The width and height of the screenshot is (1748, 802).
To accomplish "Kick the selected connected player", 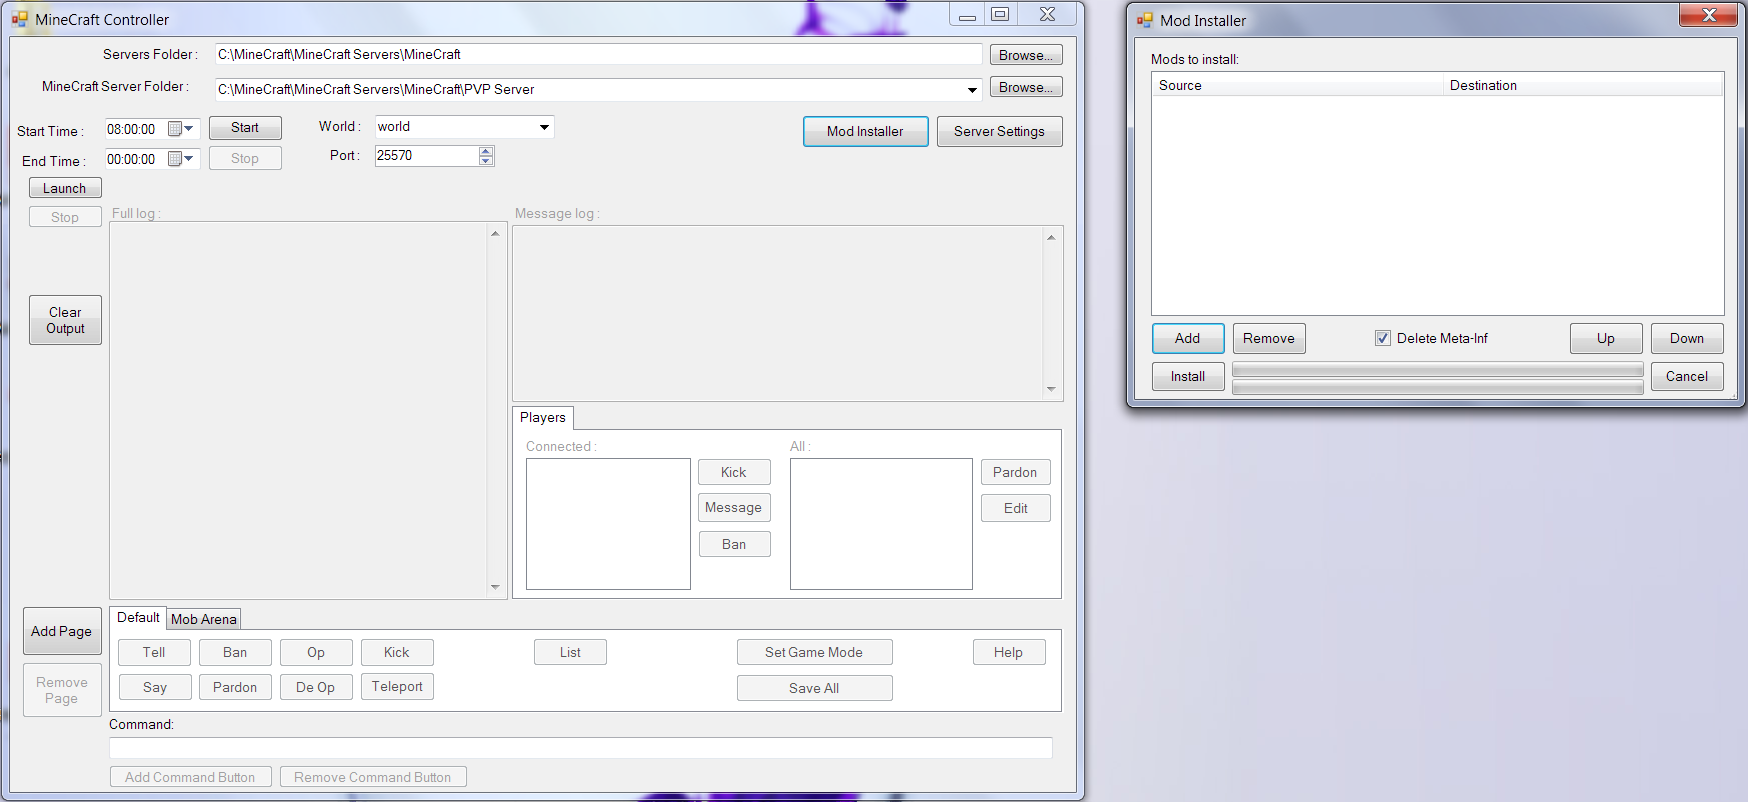I will (x=734, y=472).
